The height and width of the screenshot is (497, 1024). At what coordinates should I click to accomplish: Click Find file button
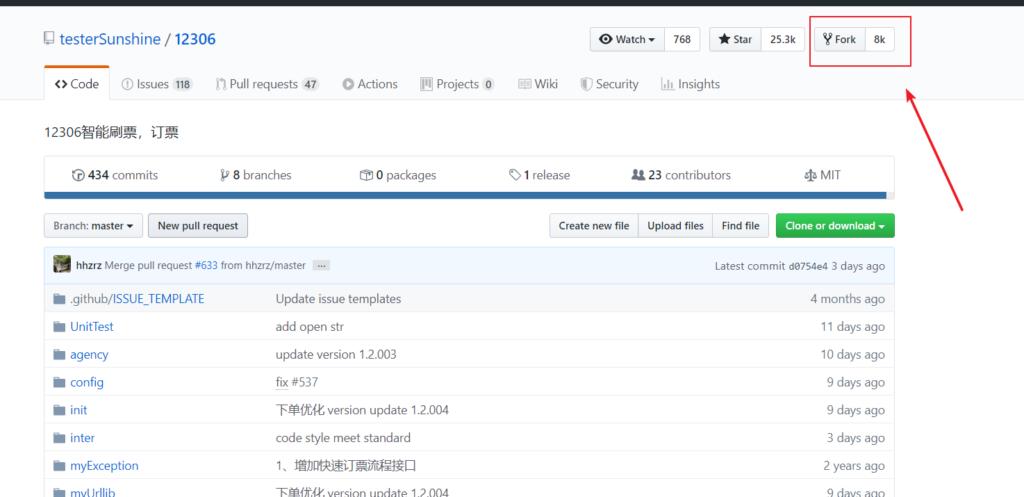pyautogui.click(x=741, y=226)
